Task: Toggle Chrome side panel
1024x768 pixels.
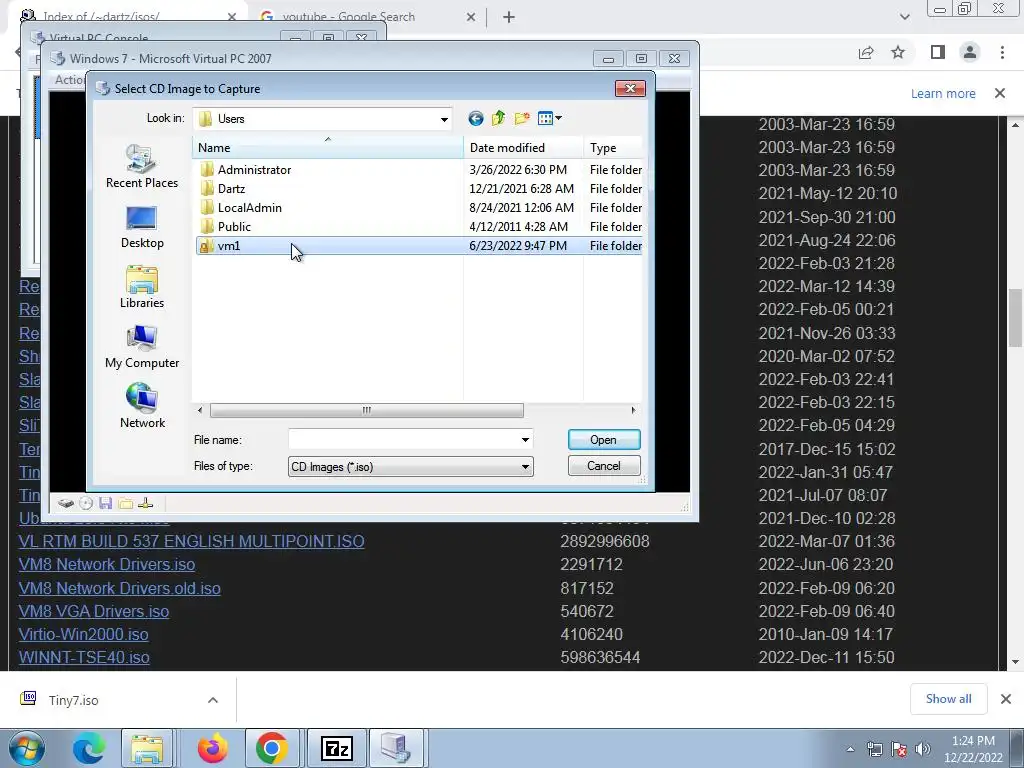Action: pyautogui.click(x=938, y=52)
